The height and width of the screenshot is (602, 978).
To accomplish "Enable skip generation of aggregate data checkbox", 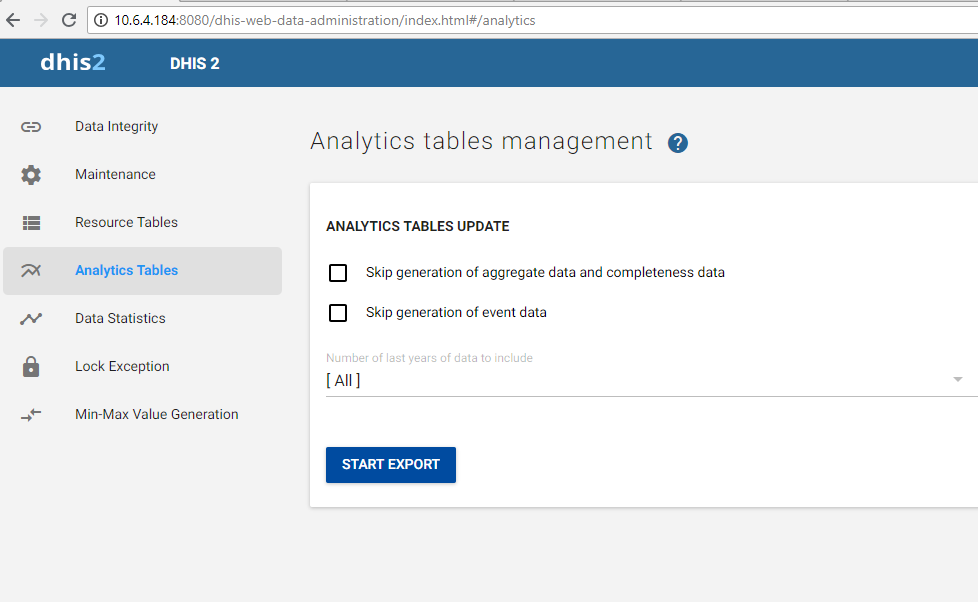I will pyautogui.click(x=338, y=273).
